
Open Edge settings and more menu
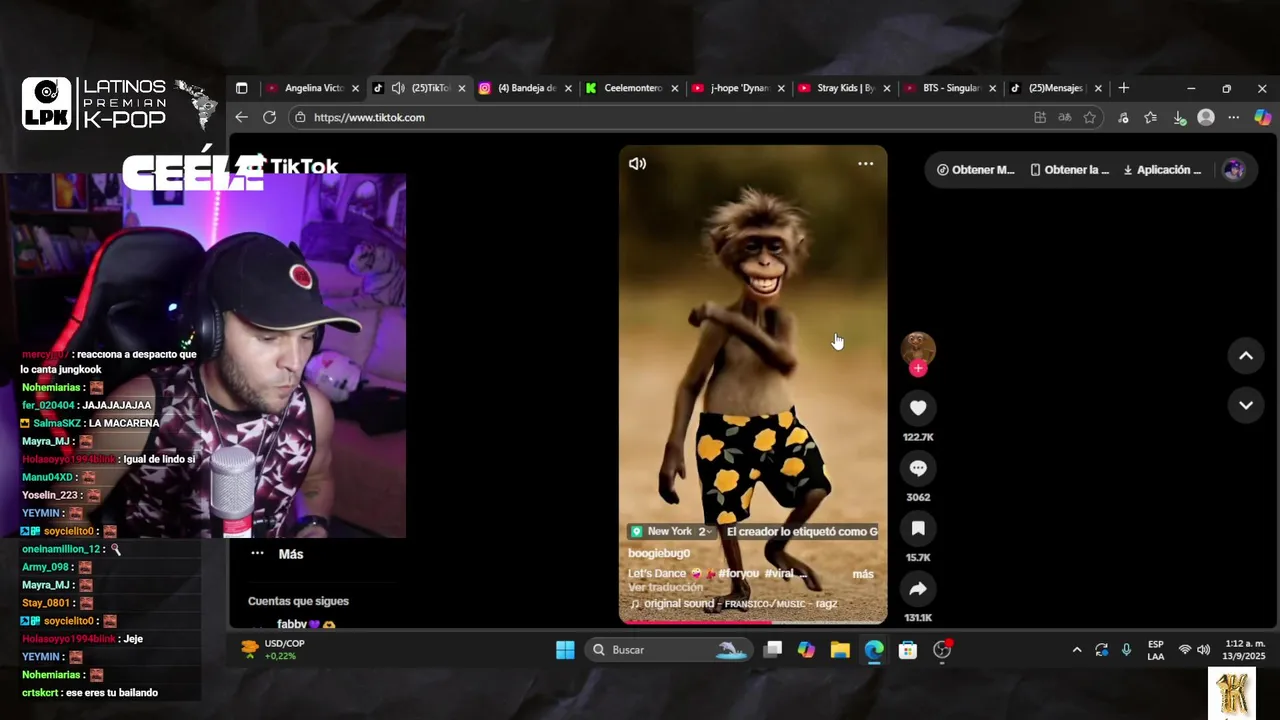pos(1234,117)
